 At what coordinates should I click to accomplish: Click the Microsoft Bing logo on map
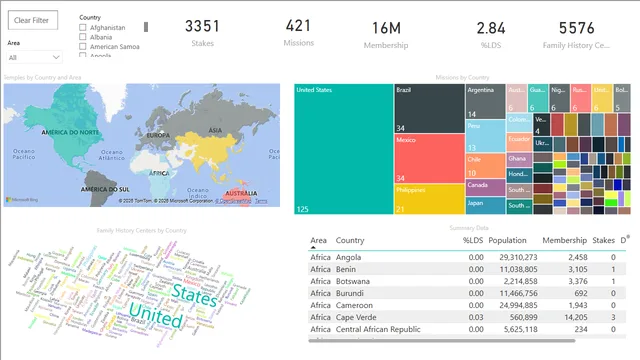click(x=22, y=200)
